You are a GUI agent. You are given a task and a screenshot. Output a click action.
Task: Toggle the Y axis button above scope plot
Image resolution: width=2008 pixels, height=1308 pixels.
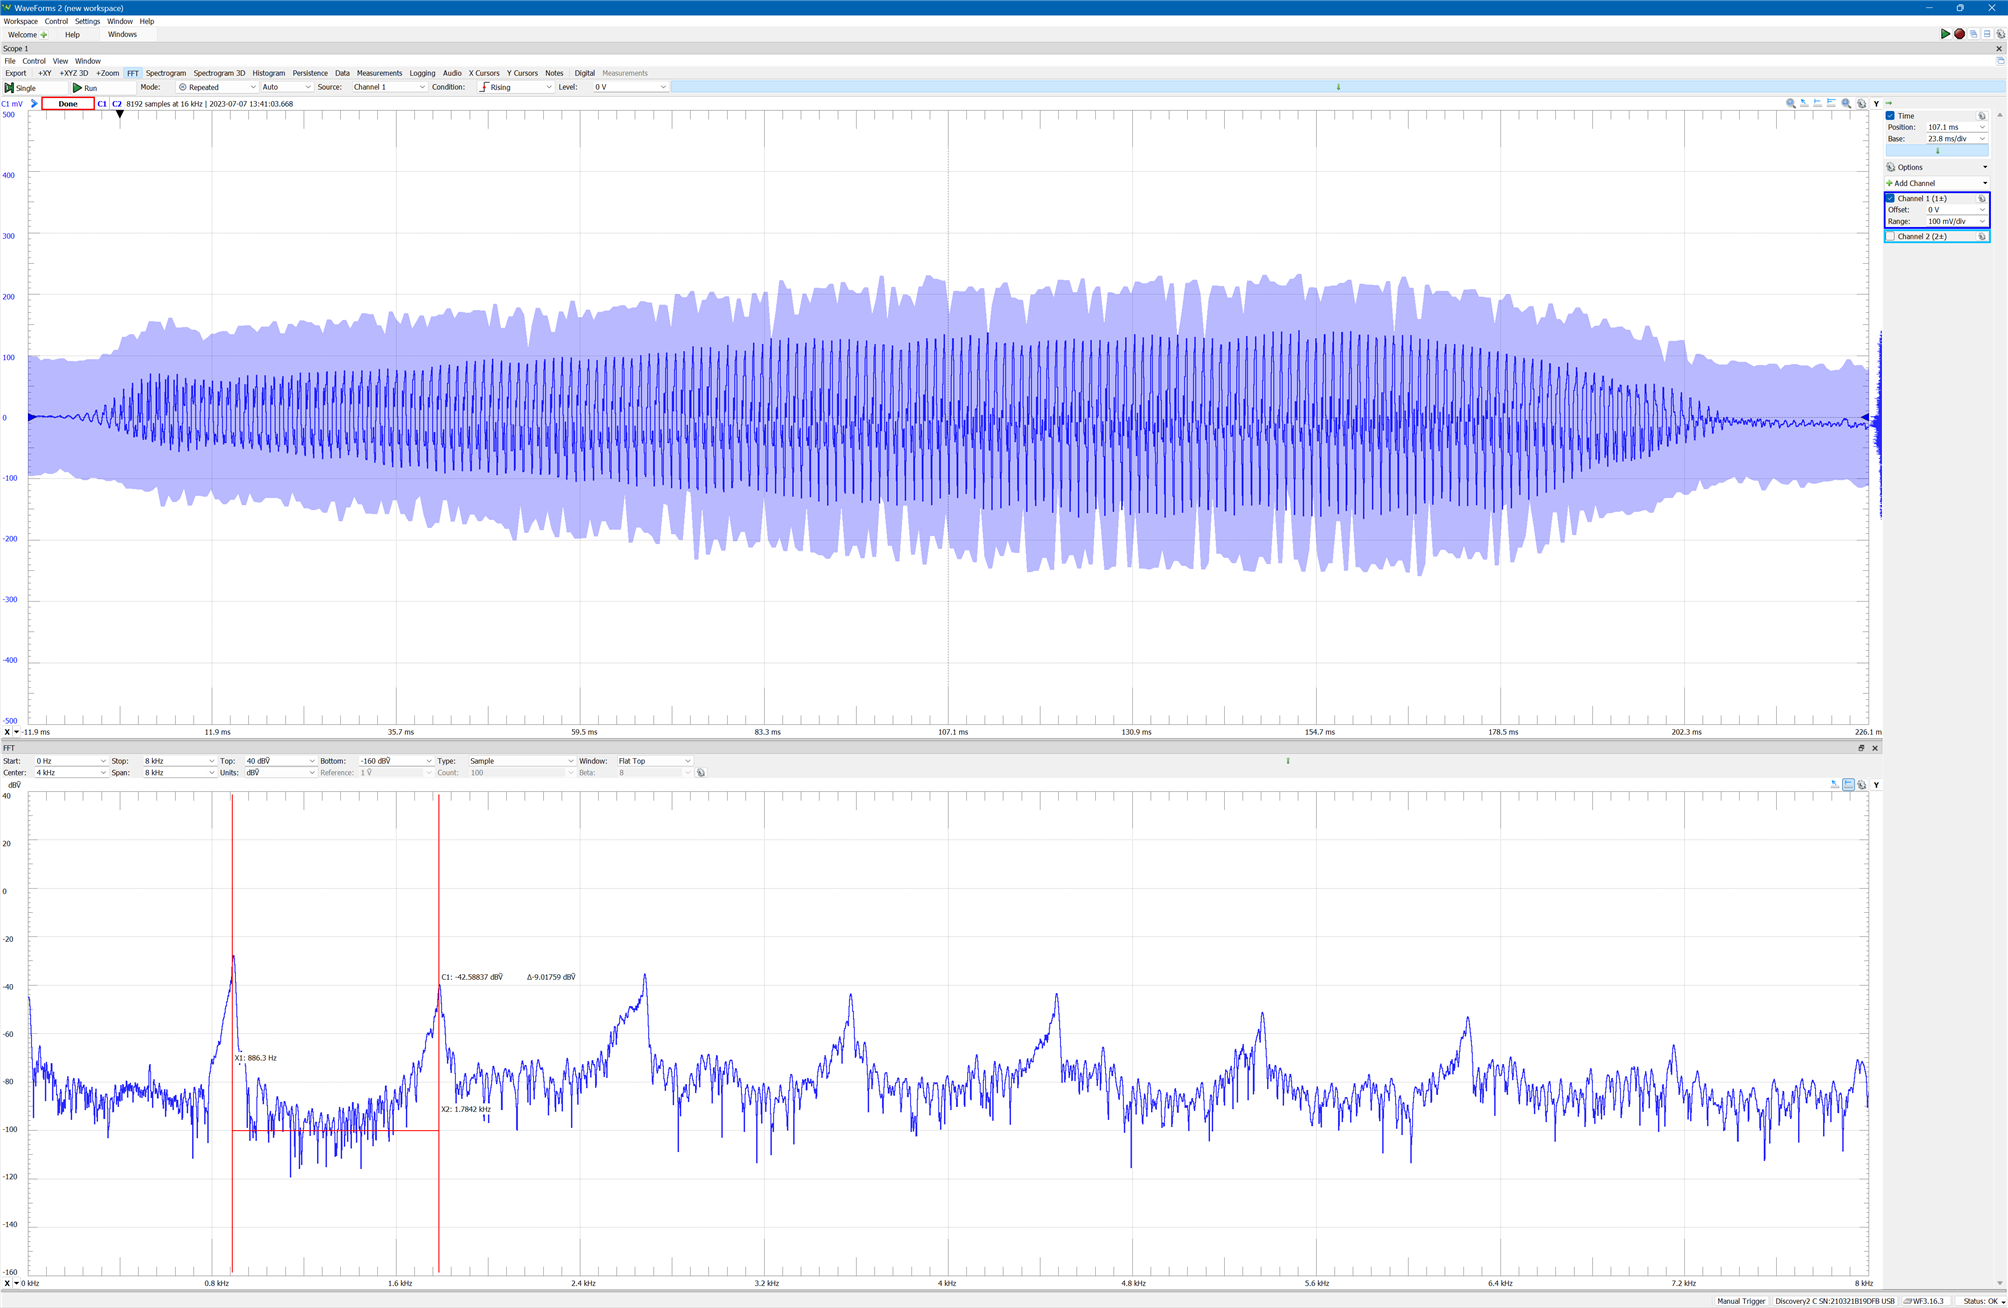(1876, 103)
